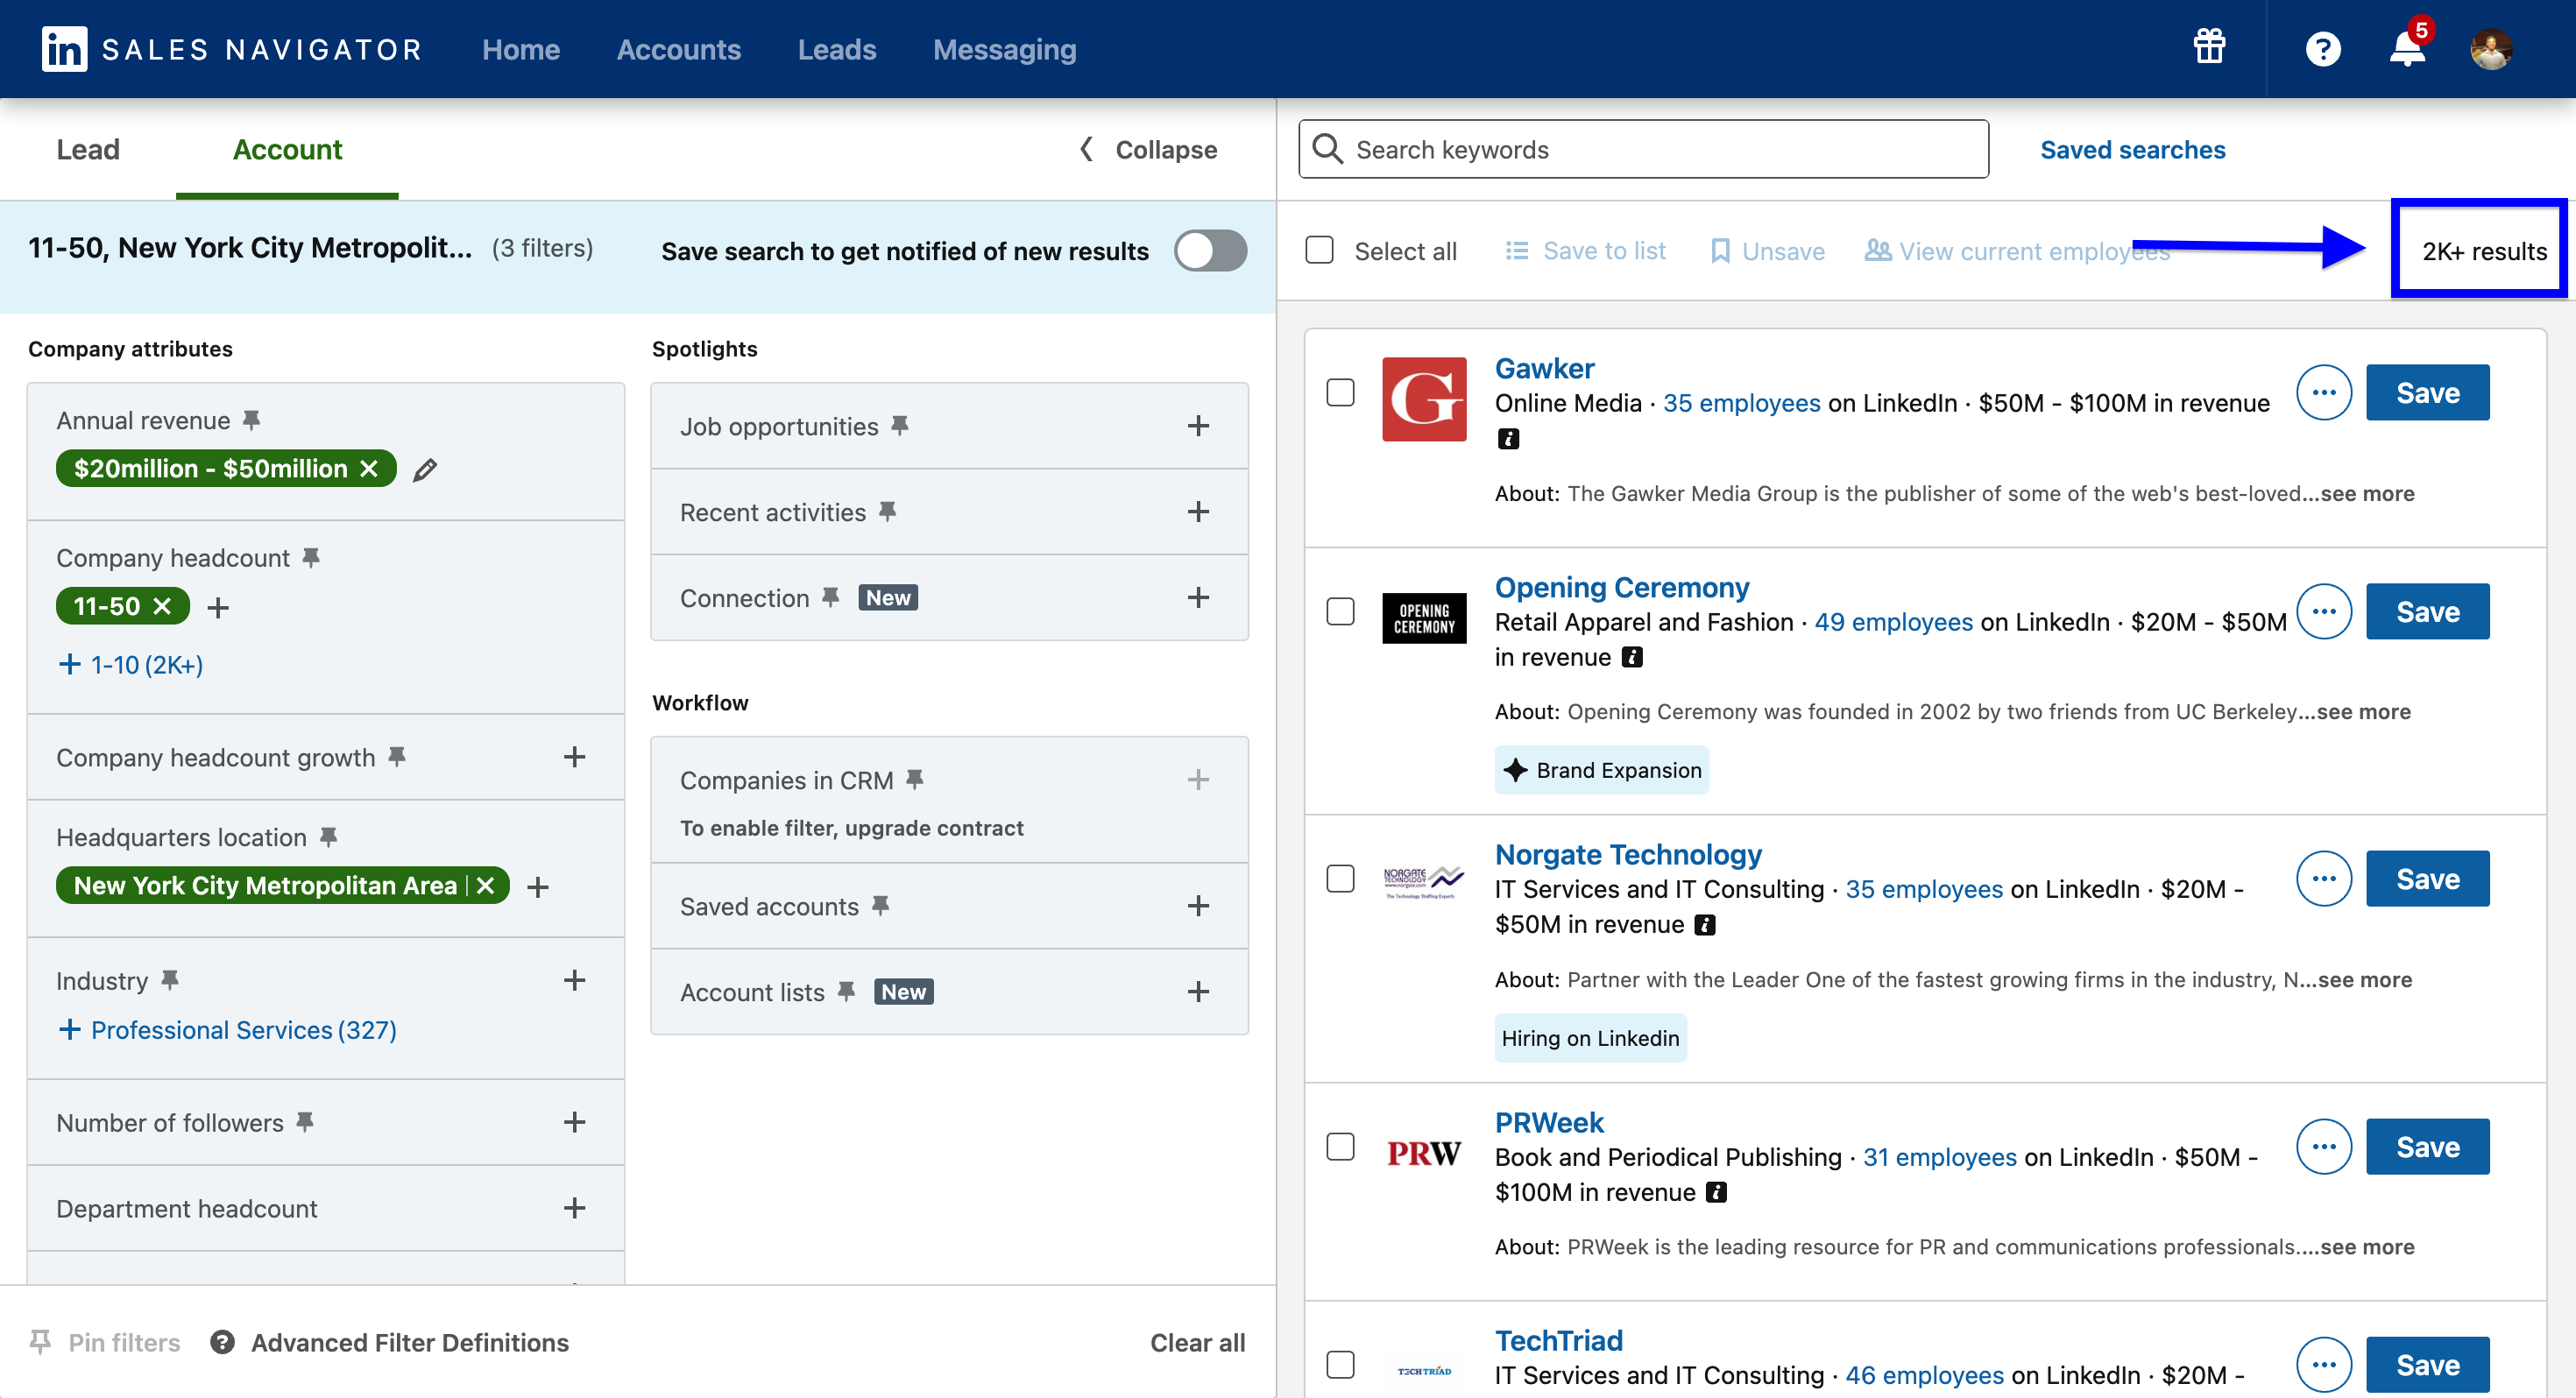Click the Advanced Filter Definitions help icon
2576x1398 pixels.
(222, 1342)
